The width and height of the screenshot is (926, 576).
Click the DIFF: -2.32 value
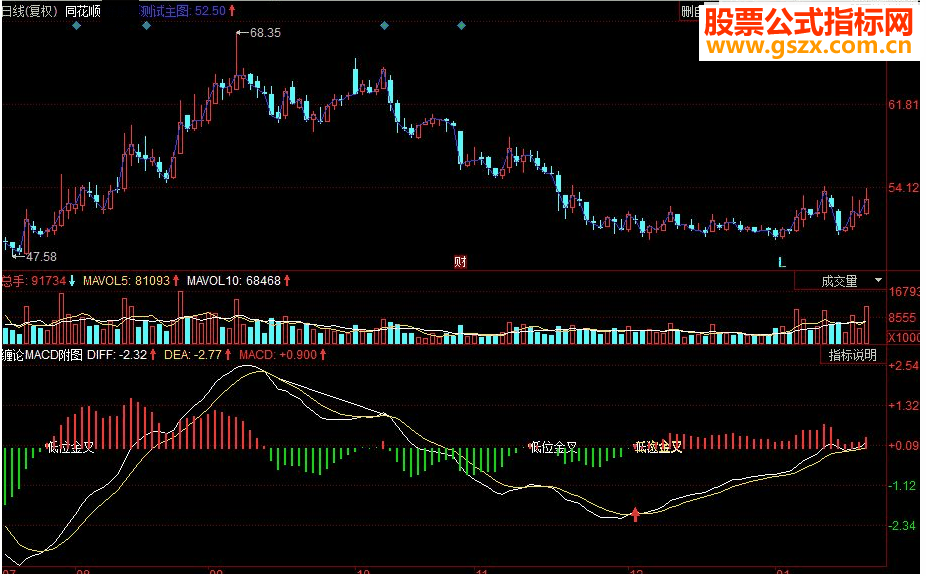[117, 355]
